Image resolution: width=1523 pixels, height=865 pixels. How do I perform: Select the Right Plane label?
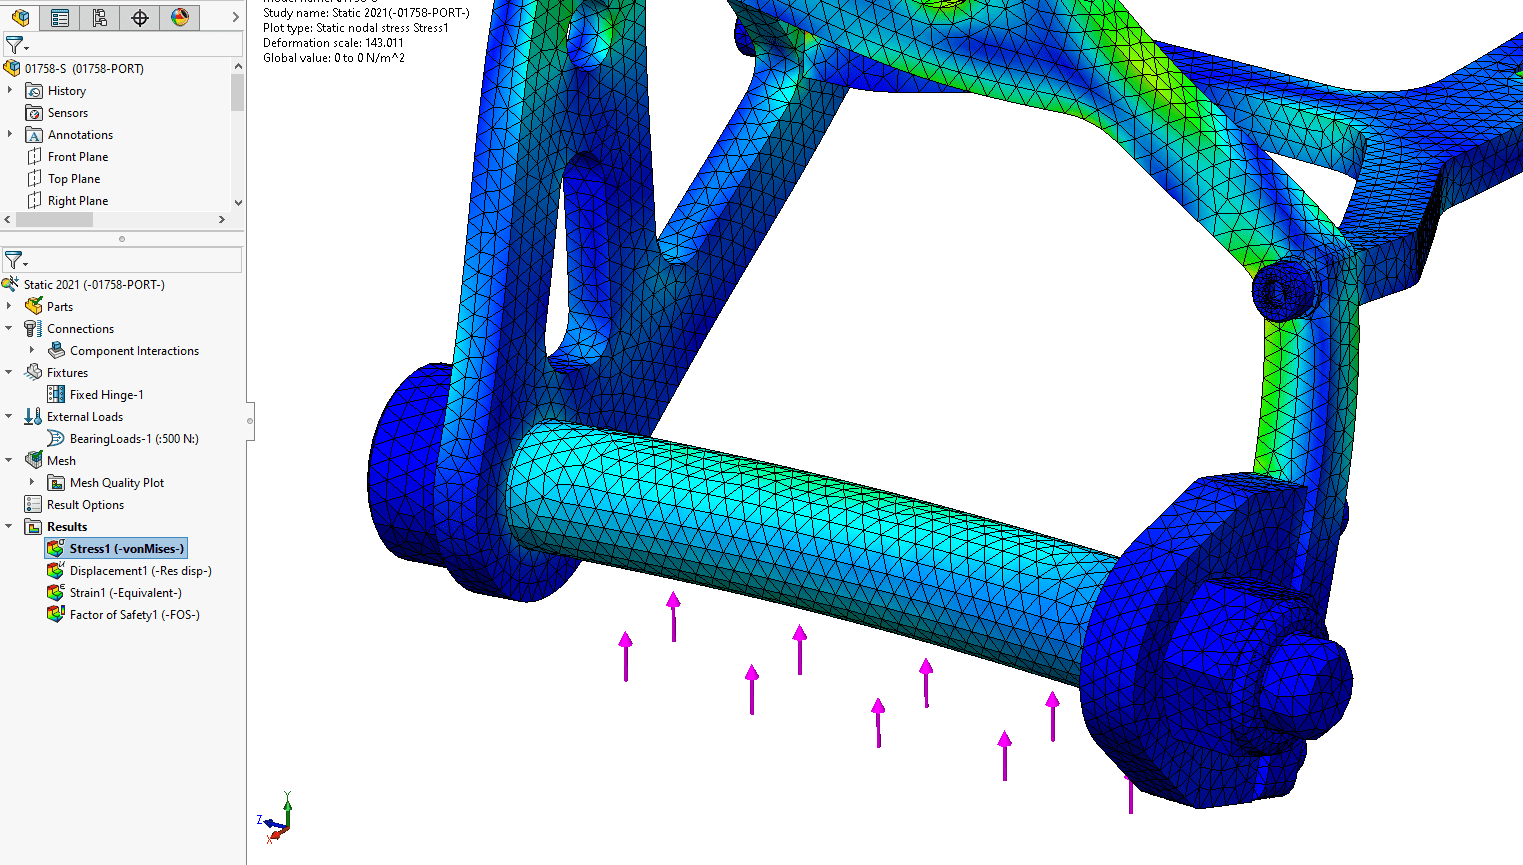(x=78, y=201)
